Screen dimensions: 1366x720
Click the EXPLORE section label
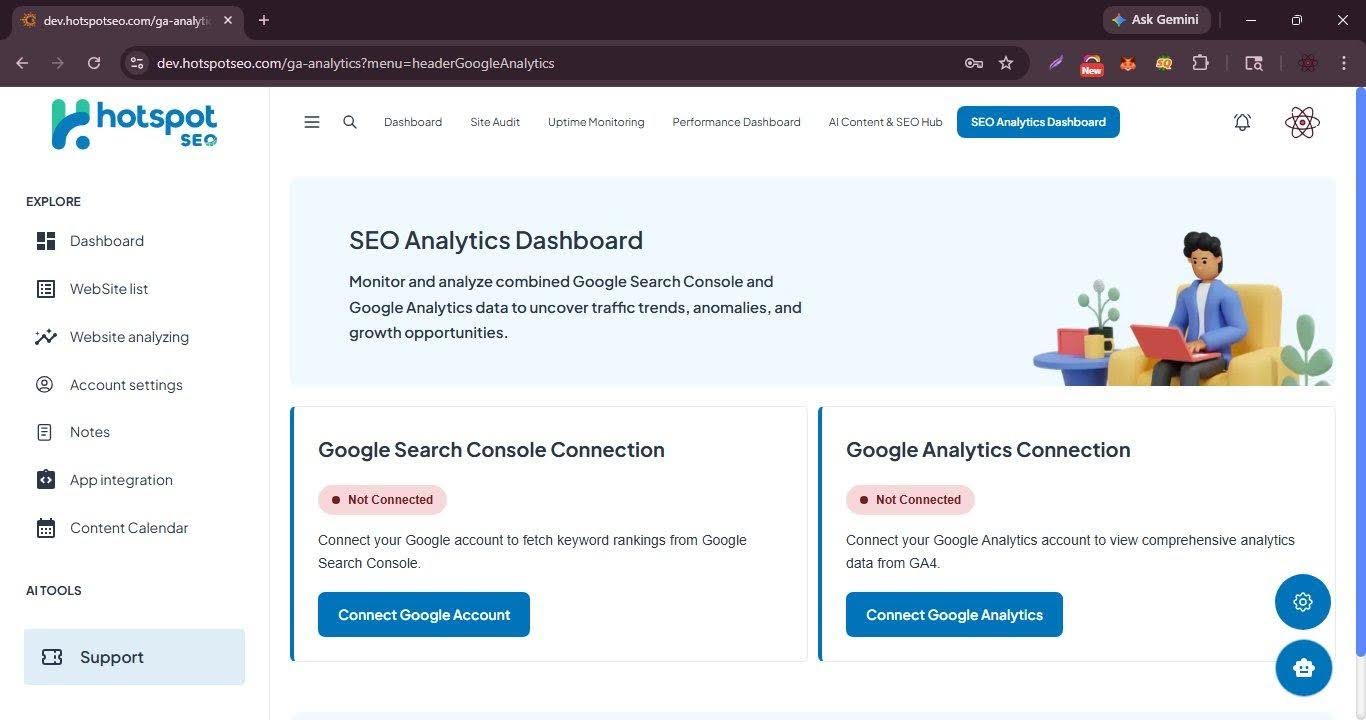53,202
